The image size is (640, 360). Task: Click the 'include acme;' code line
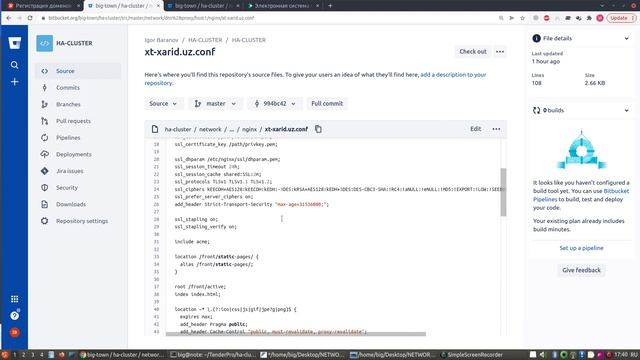pyautogui.click(x=192, y=242)
